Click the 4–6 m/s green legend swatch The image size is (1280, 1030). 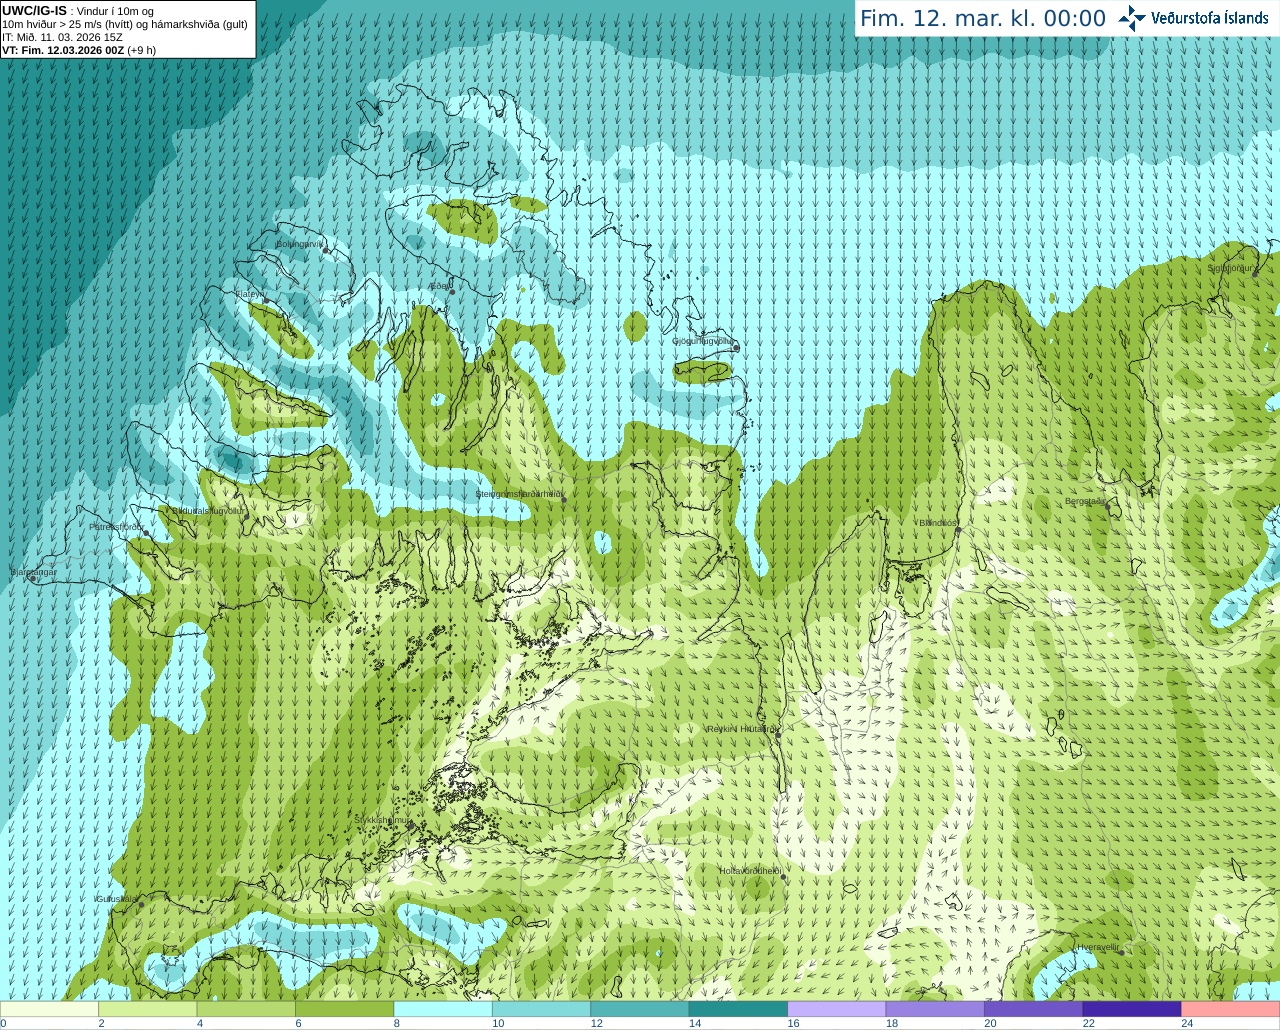click(x=246, y=1009)
